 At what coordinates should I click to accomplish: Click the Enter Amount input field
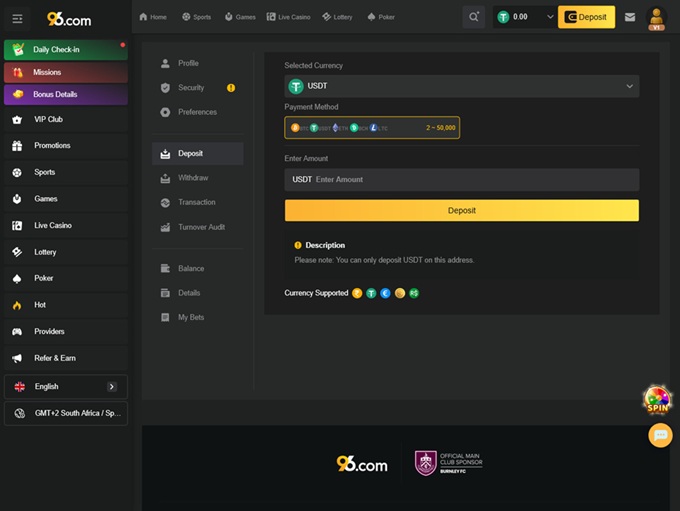point(470,180)
